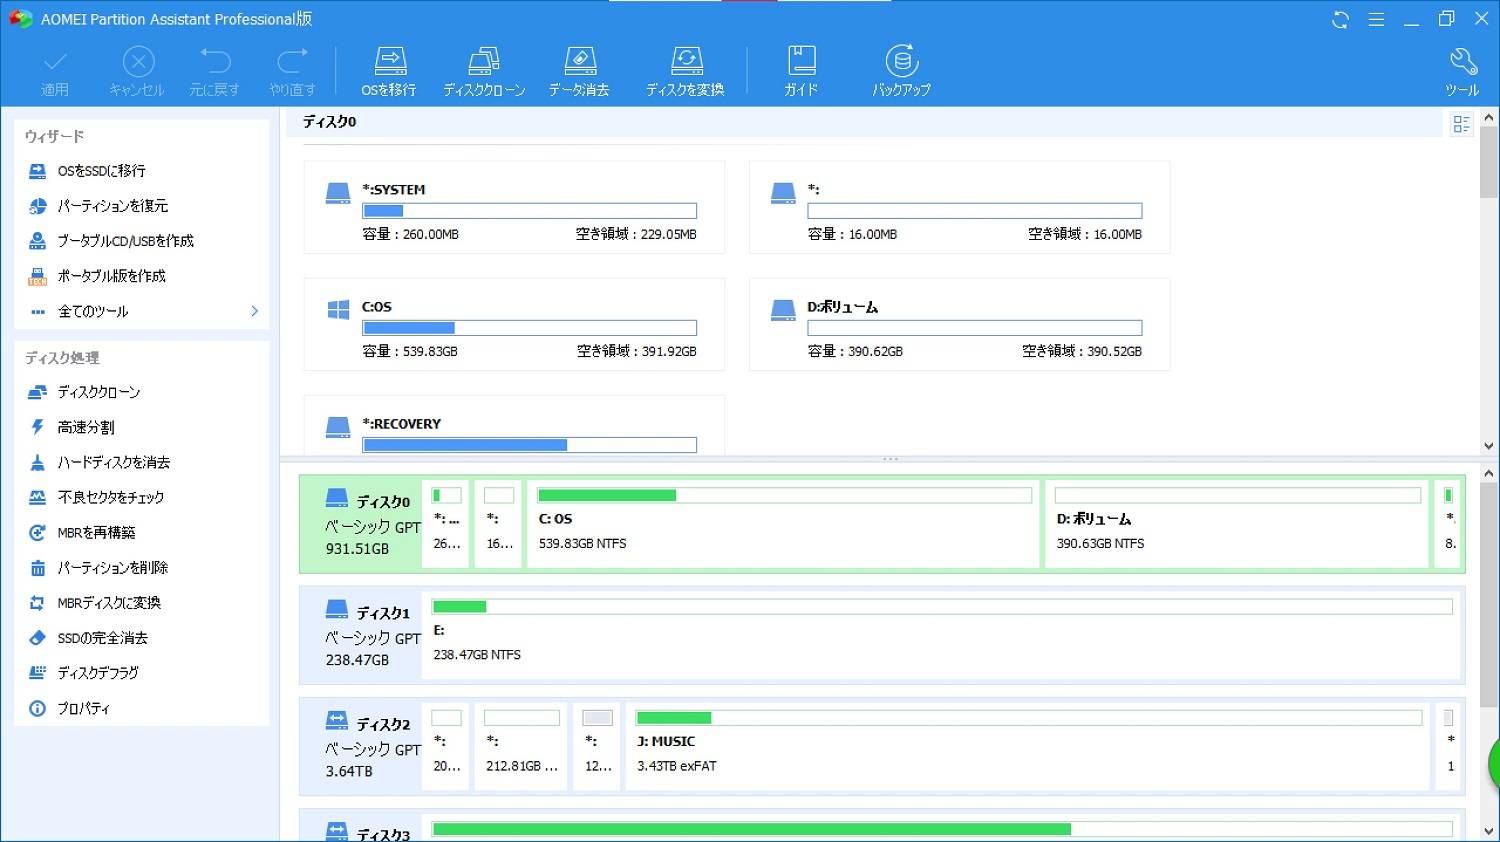Select C: OS block in disk map
The width and height of the screenshot is (1500, 842).
coord(783,524)
